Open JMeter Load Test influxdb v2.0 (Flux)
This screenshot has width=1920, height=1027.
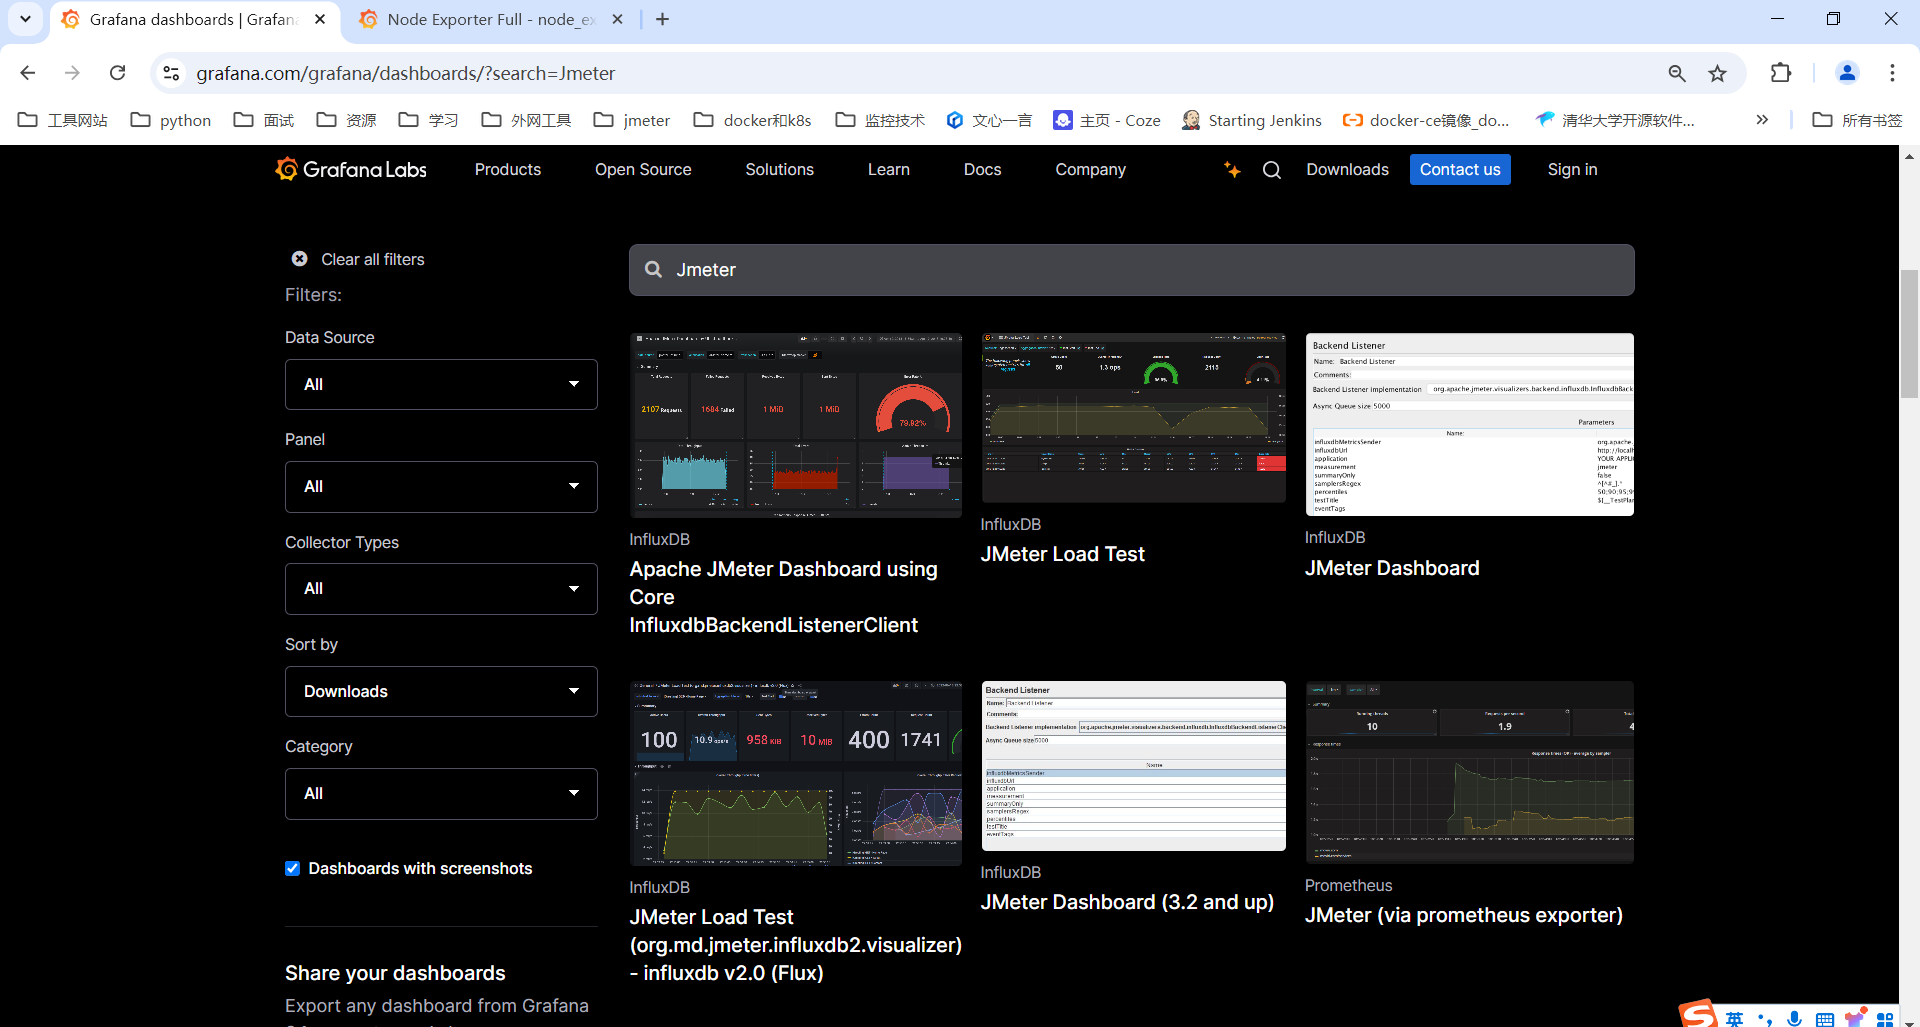pos(796,945)
